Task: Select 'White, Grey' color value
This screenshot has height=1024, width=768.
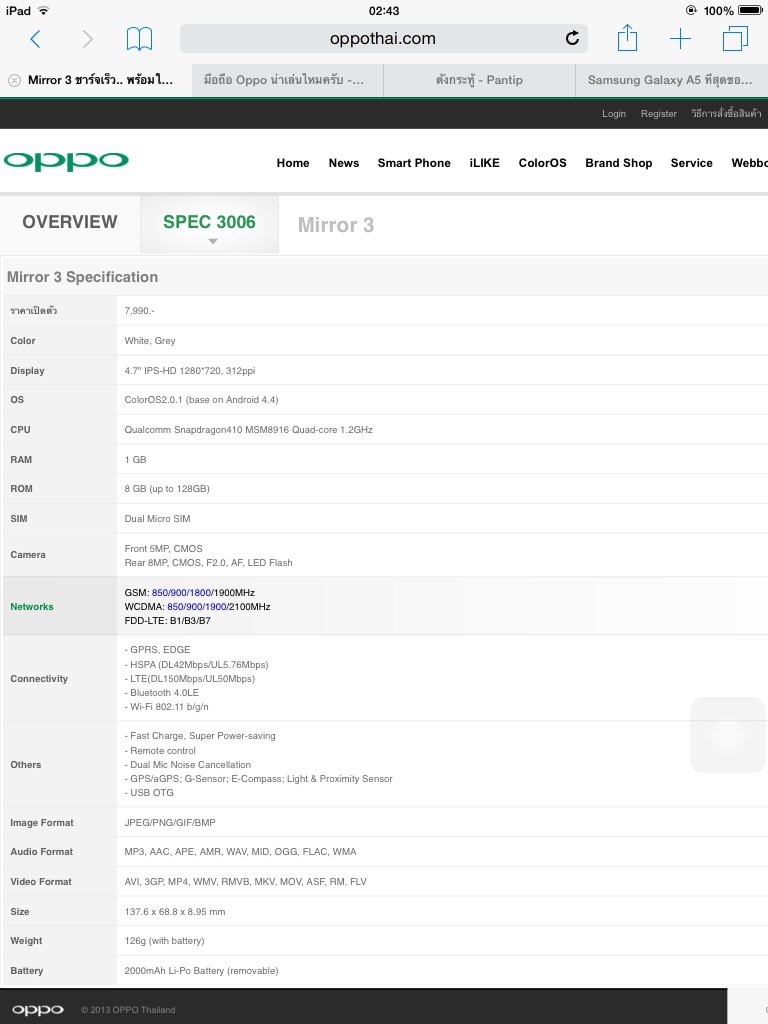Action: tap(150, 341)
